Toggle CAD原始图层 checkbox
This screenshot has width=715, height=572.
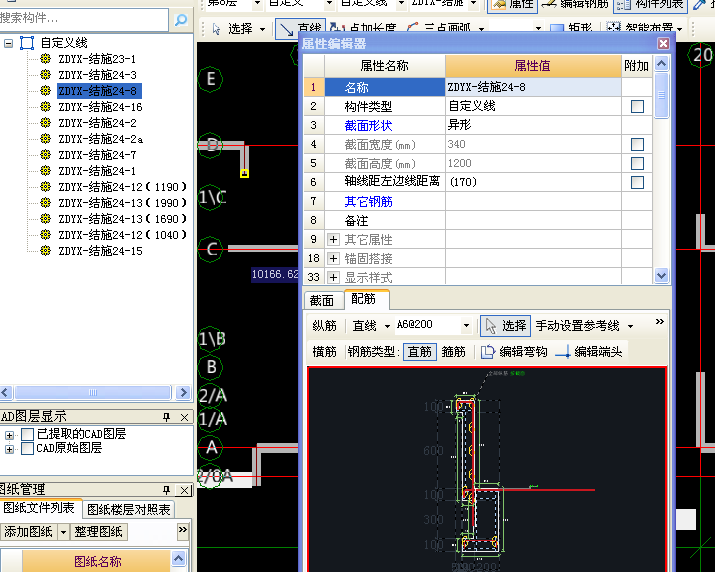tap(27, 448)
